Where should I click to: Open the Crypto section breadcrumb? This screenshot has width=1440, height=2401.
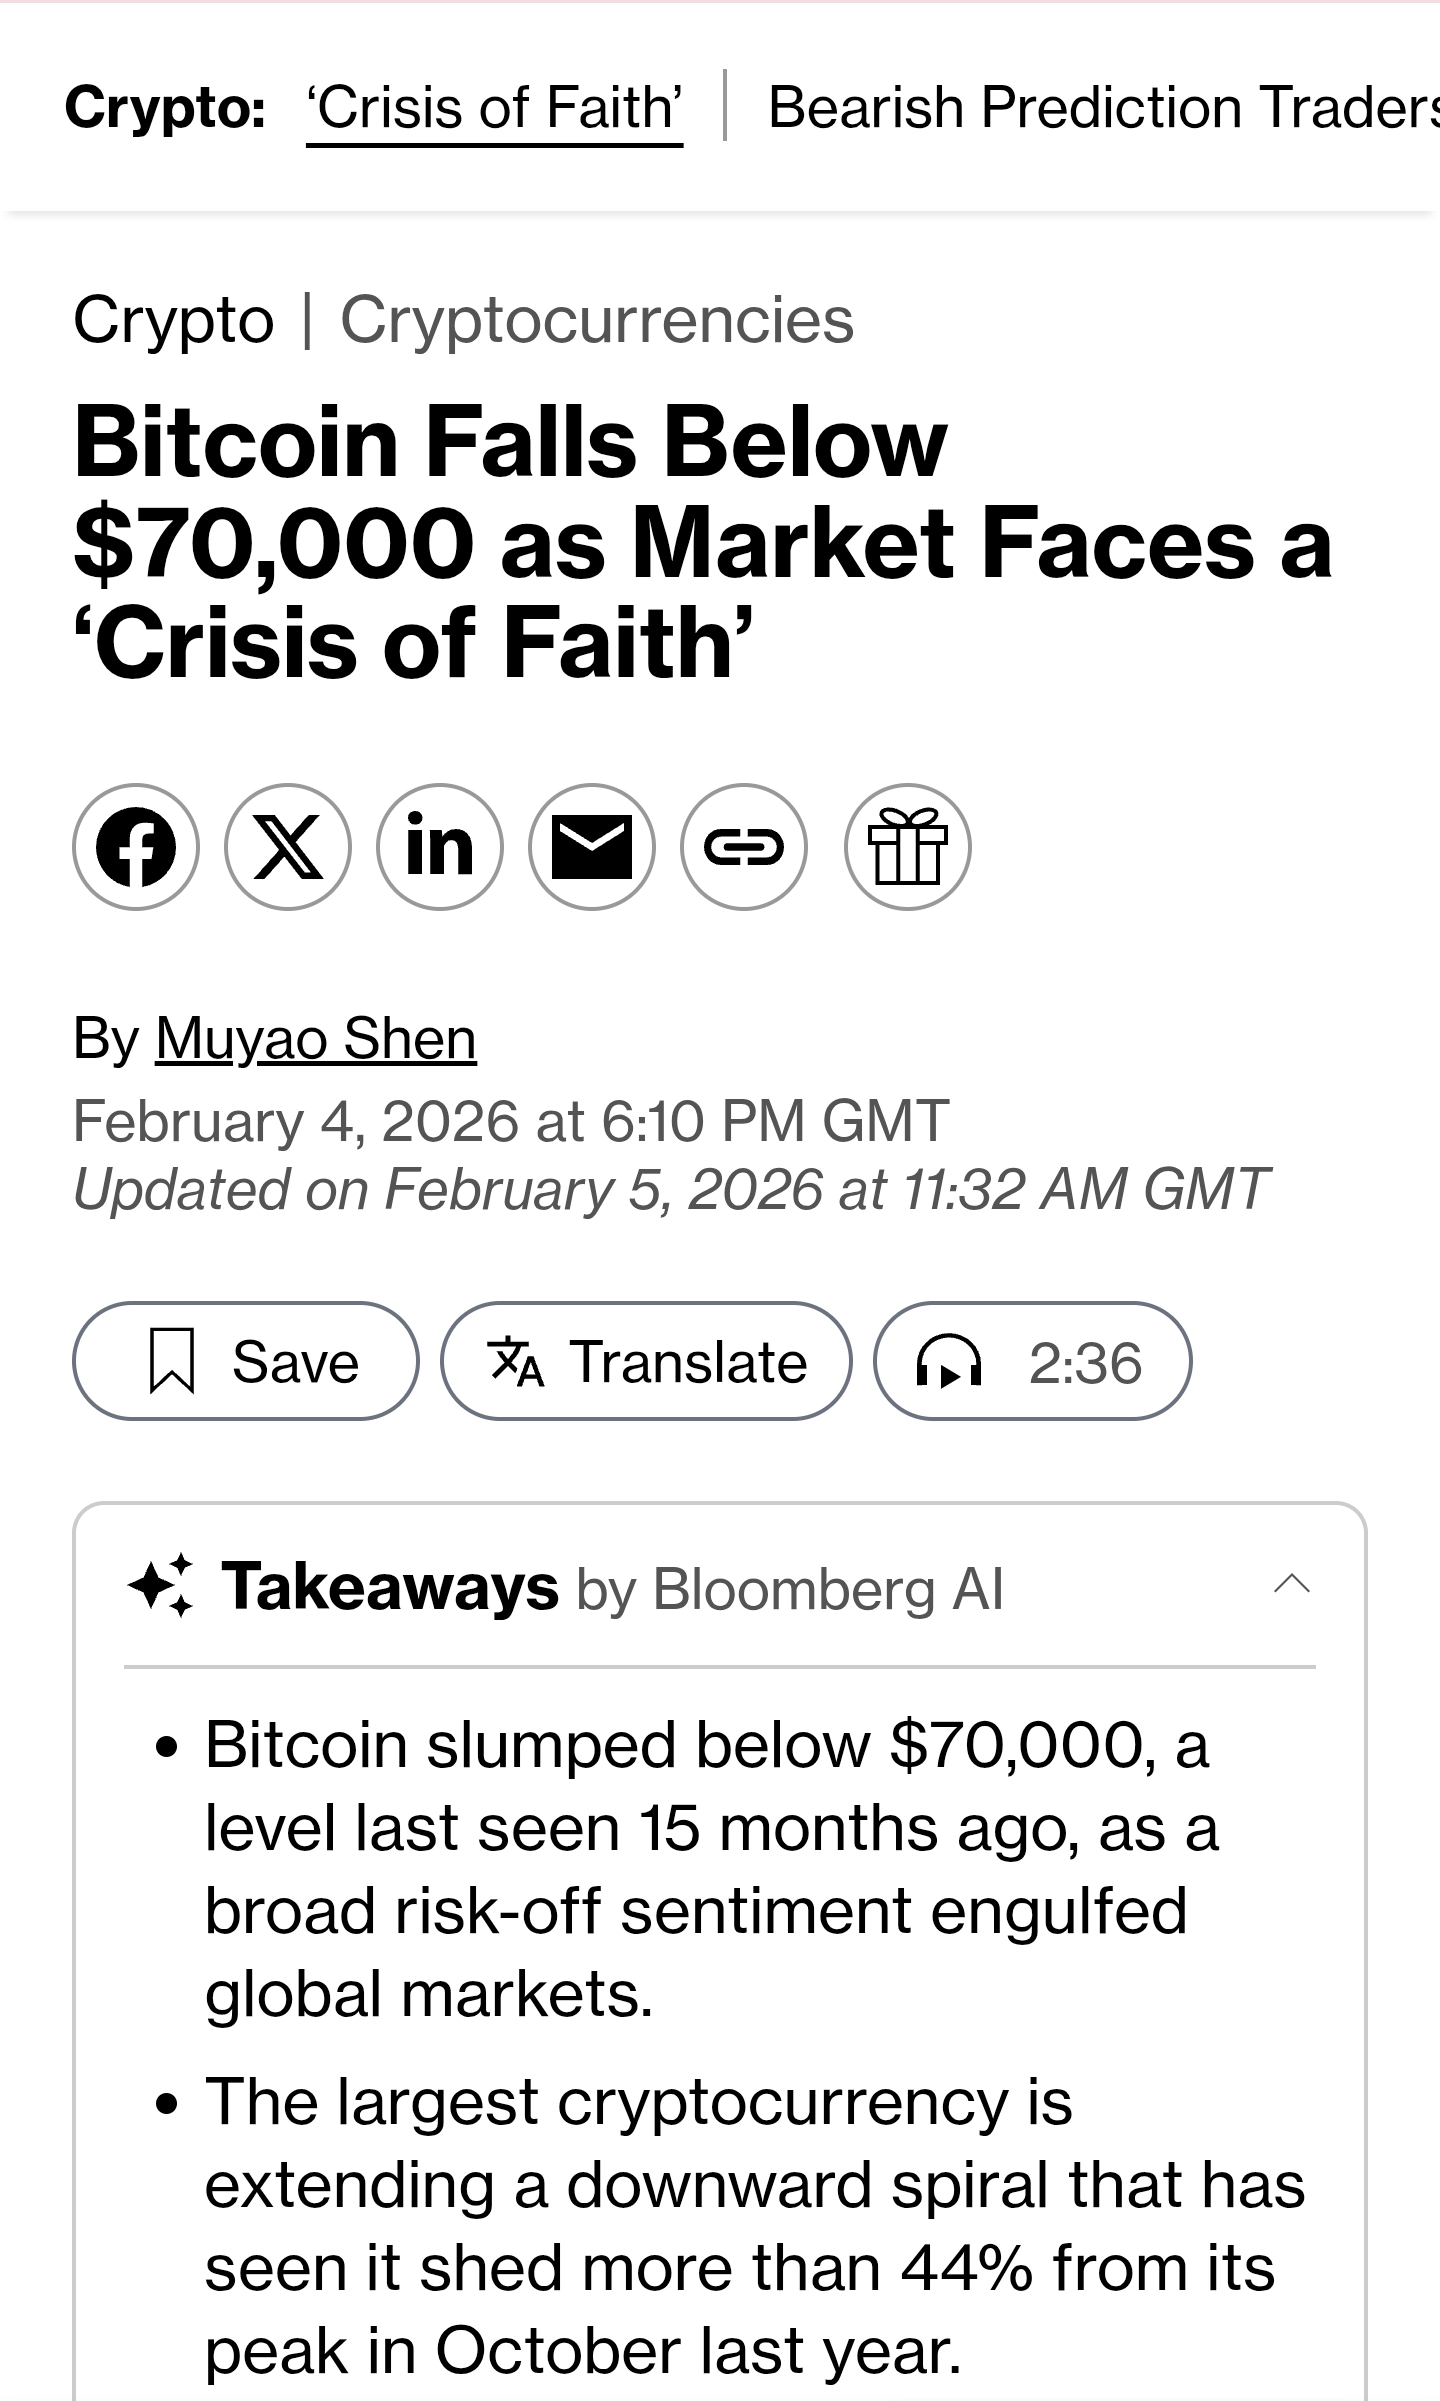click(x=173, y=321)
